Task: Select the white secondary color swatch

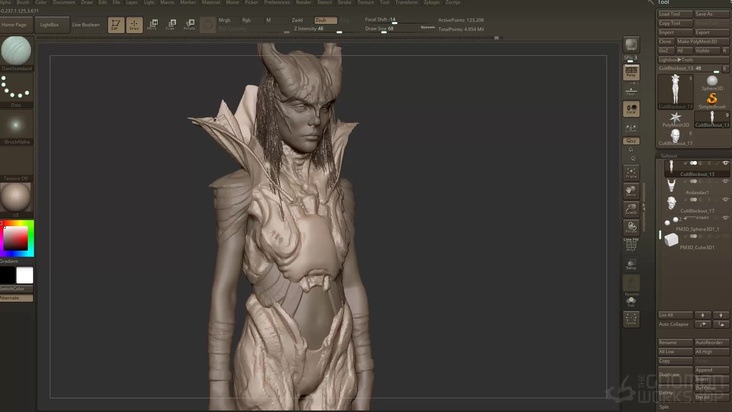Action: (x=25, y=275)
